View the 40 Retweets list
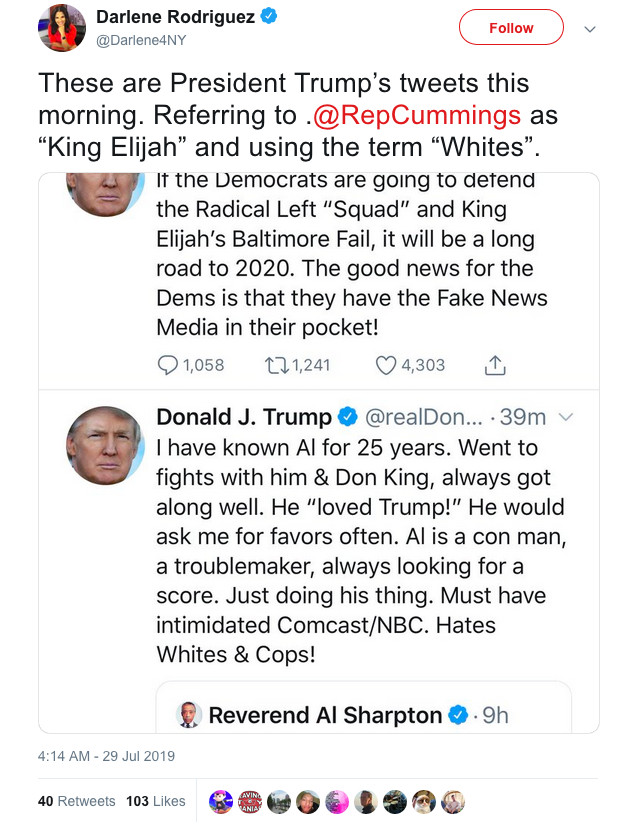This screenshot has height=822, width=636. point(76,801)
